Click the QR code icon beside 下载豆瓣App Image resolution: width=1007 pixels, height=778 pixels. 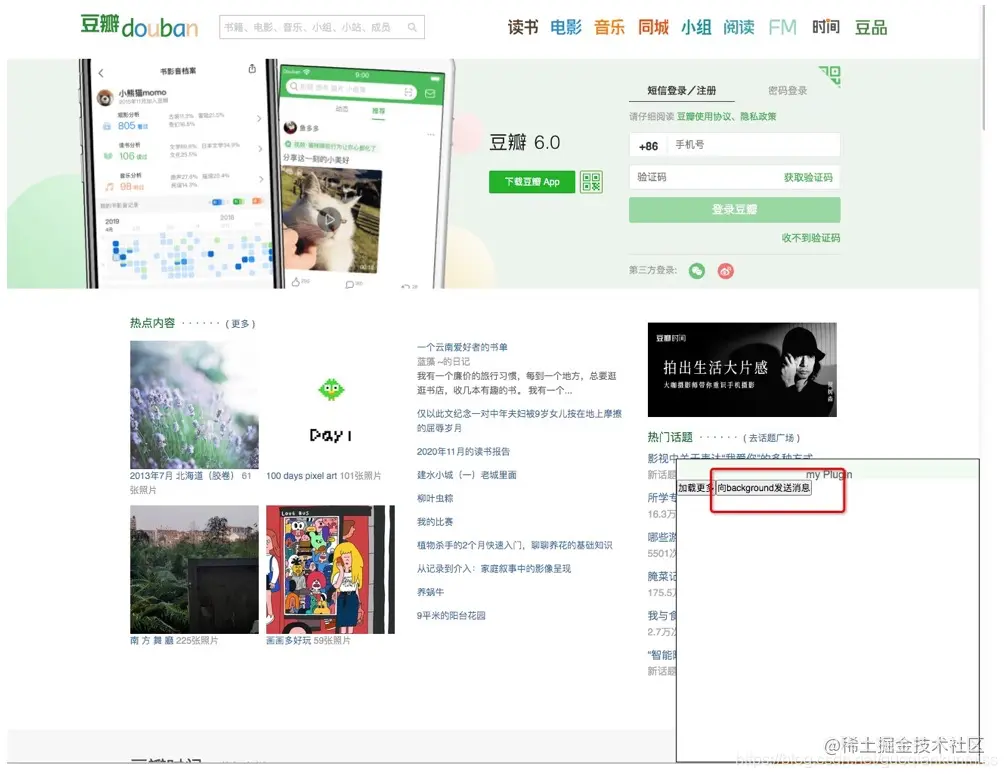(x=592, y=182)
